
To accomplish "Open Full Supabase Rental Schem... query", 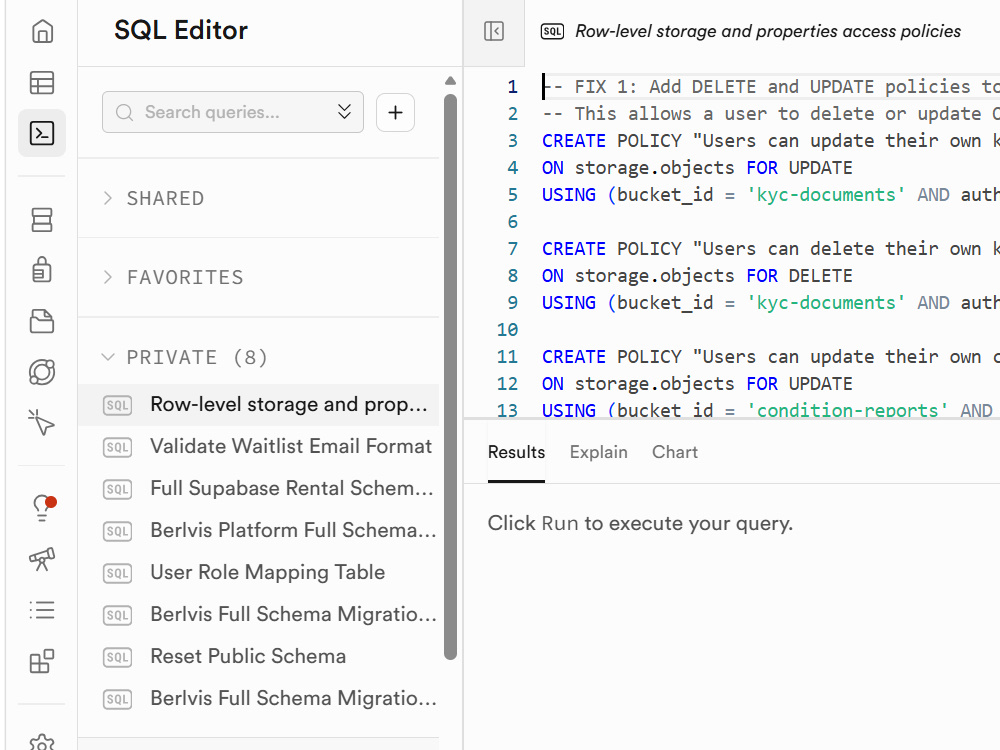I will pos(258,489).
